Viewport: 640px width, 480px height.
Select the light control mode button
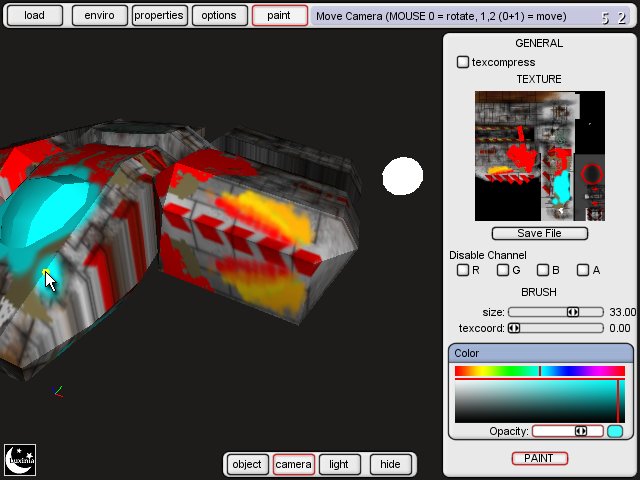coord(339,464)
